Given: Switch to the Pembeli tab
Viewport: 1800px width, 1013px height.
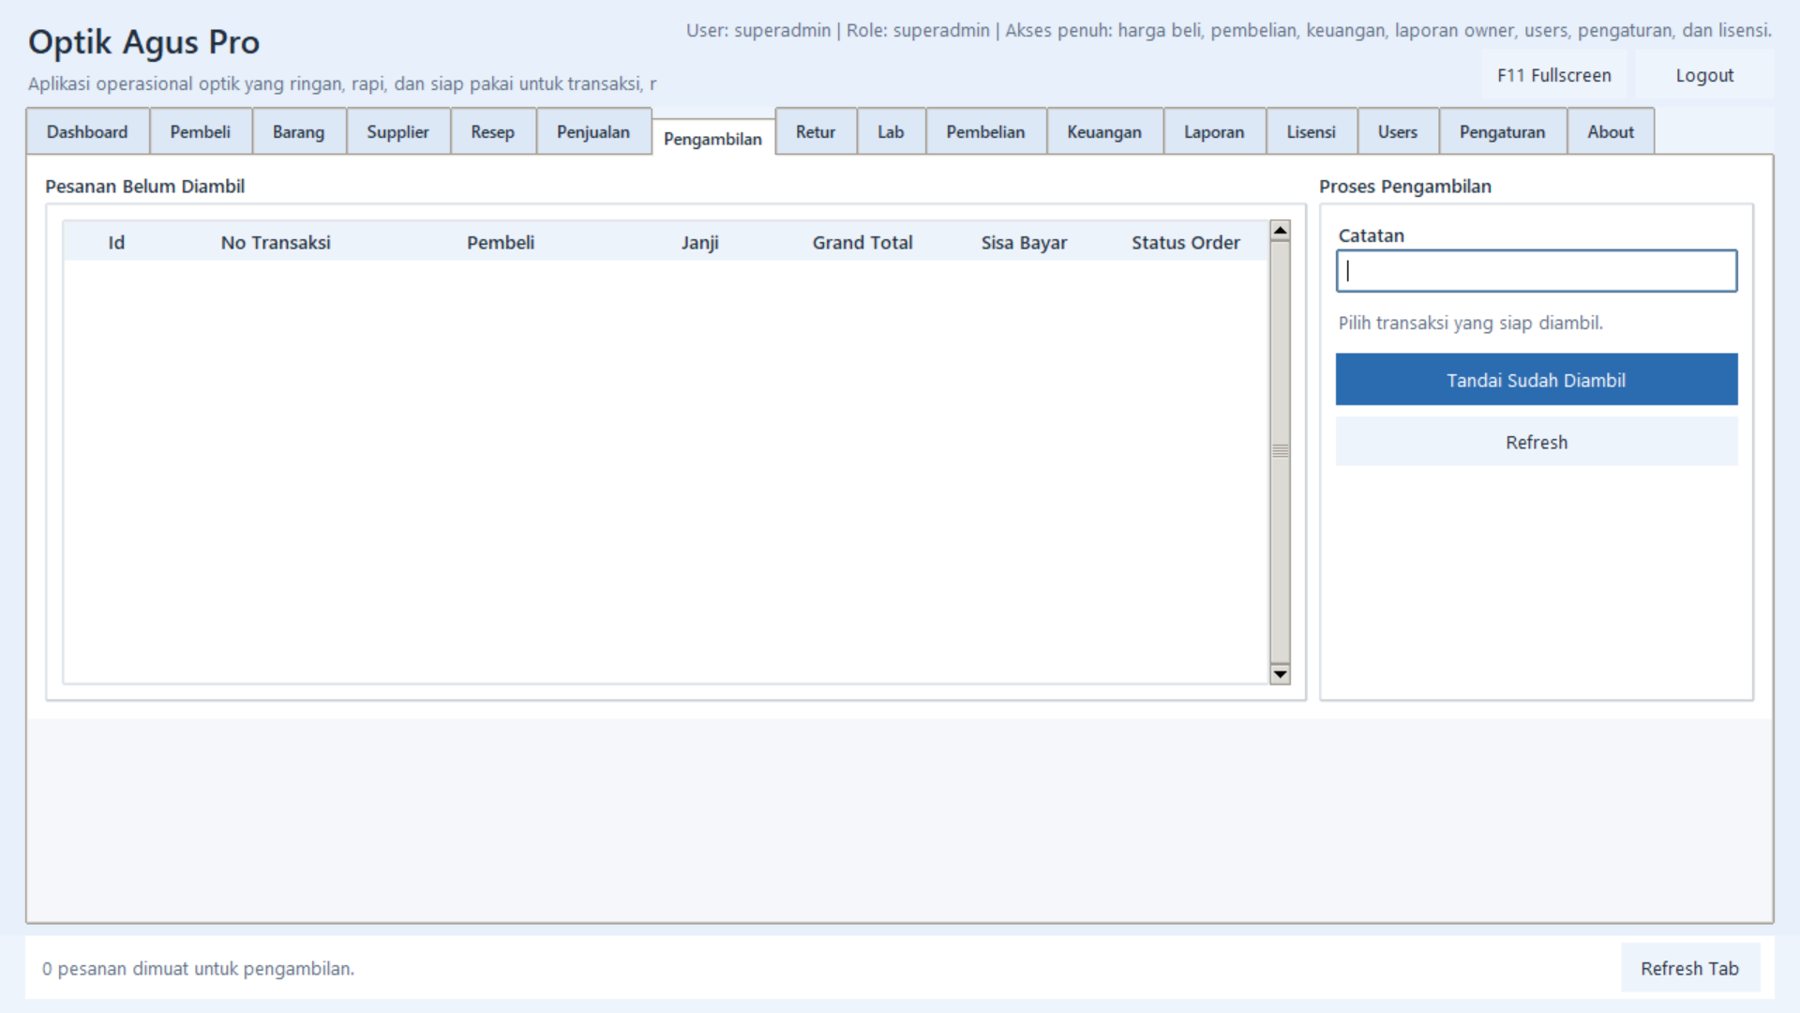Looking at the screenshot, I should coord(200,132).
